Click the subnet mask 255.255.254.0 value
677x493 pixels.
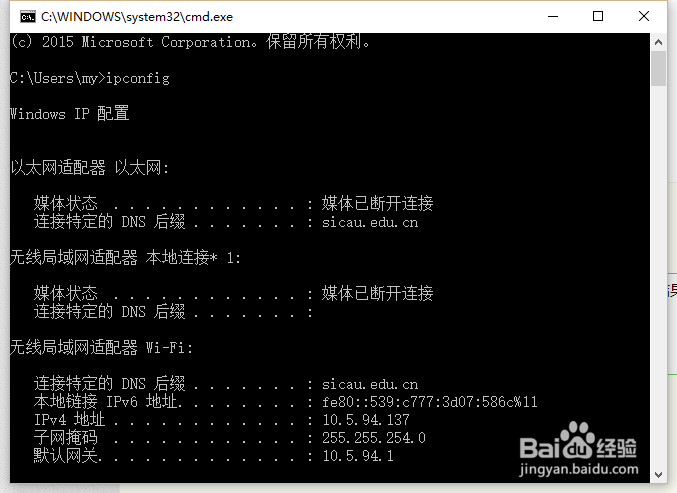point(374,438)
